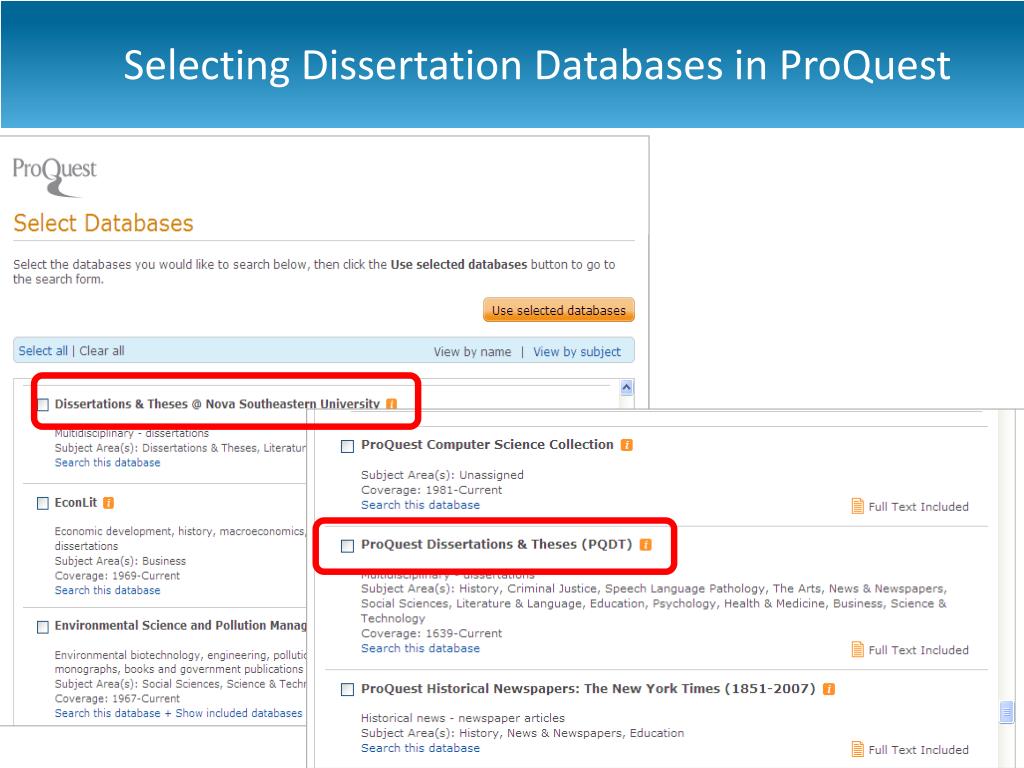Image resolution: width=1024 pixels, height=768 pixels.
Task: Switch to View by subject
Action: pos(577,352)
